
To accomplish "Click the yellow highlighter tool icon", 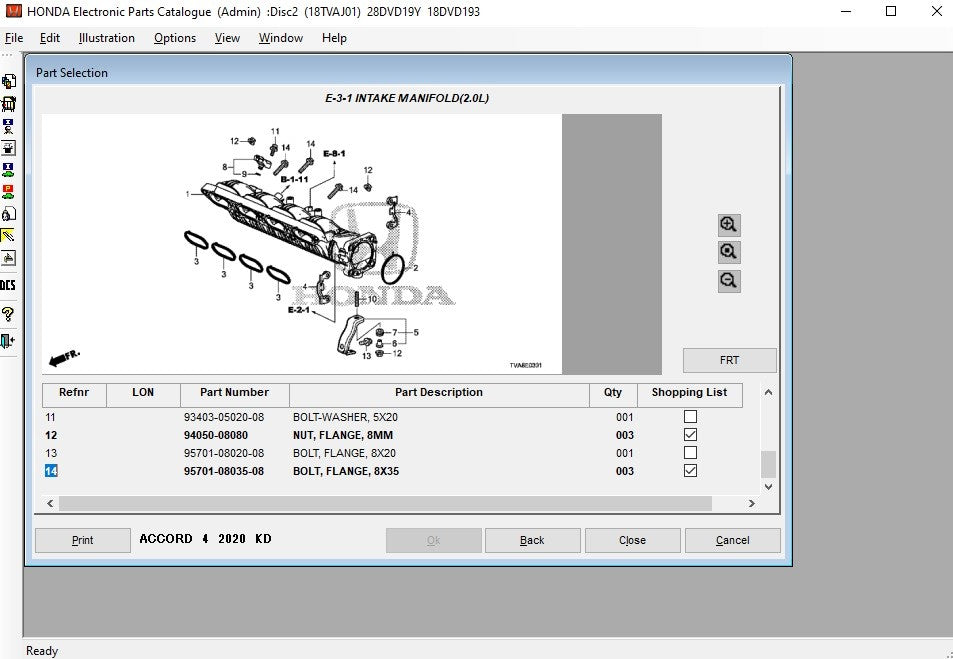I will [x=8, y=236].
